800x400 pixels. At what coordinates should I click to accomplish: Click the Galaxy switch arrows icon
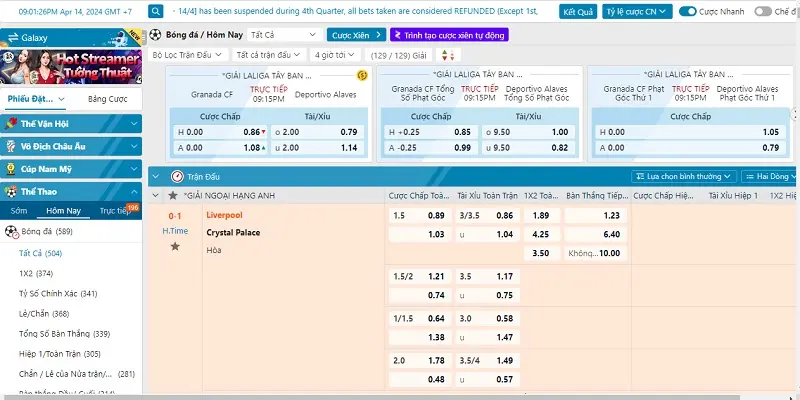click(11, 37)
